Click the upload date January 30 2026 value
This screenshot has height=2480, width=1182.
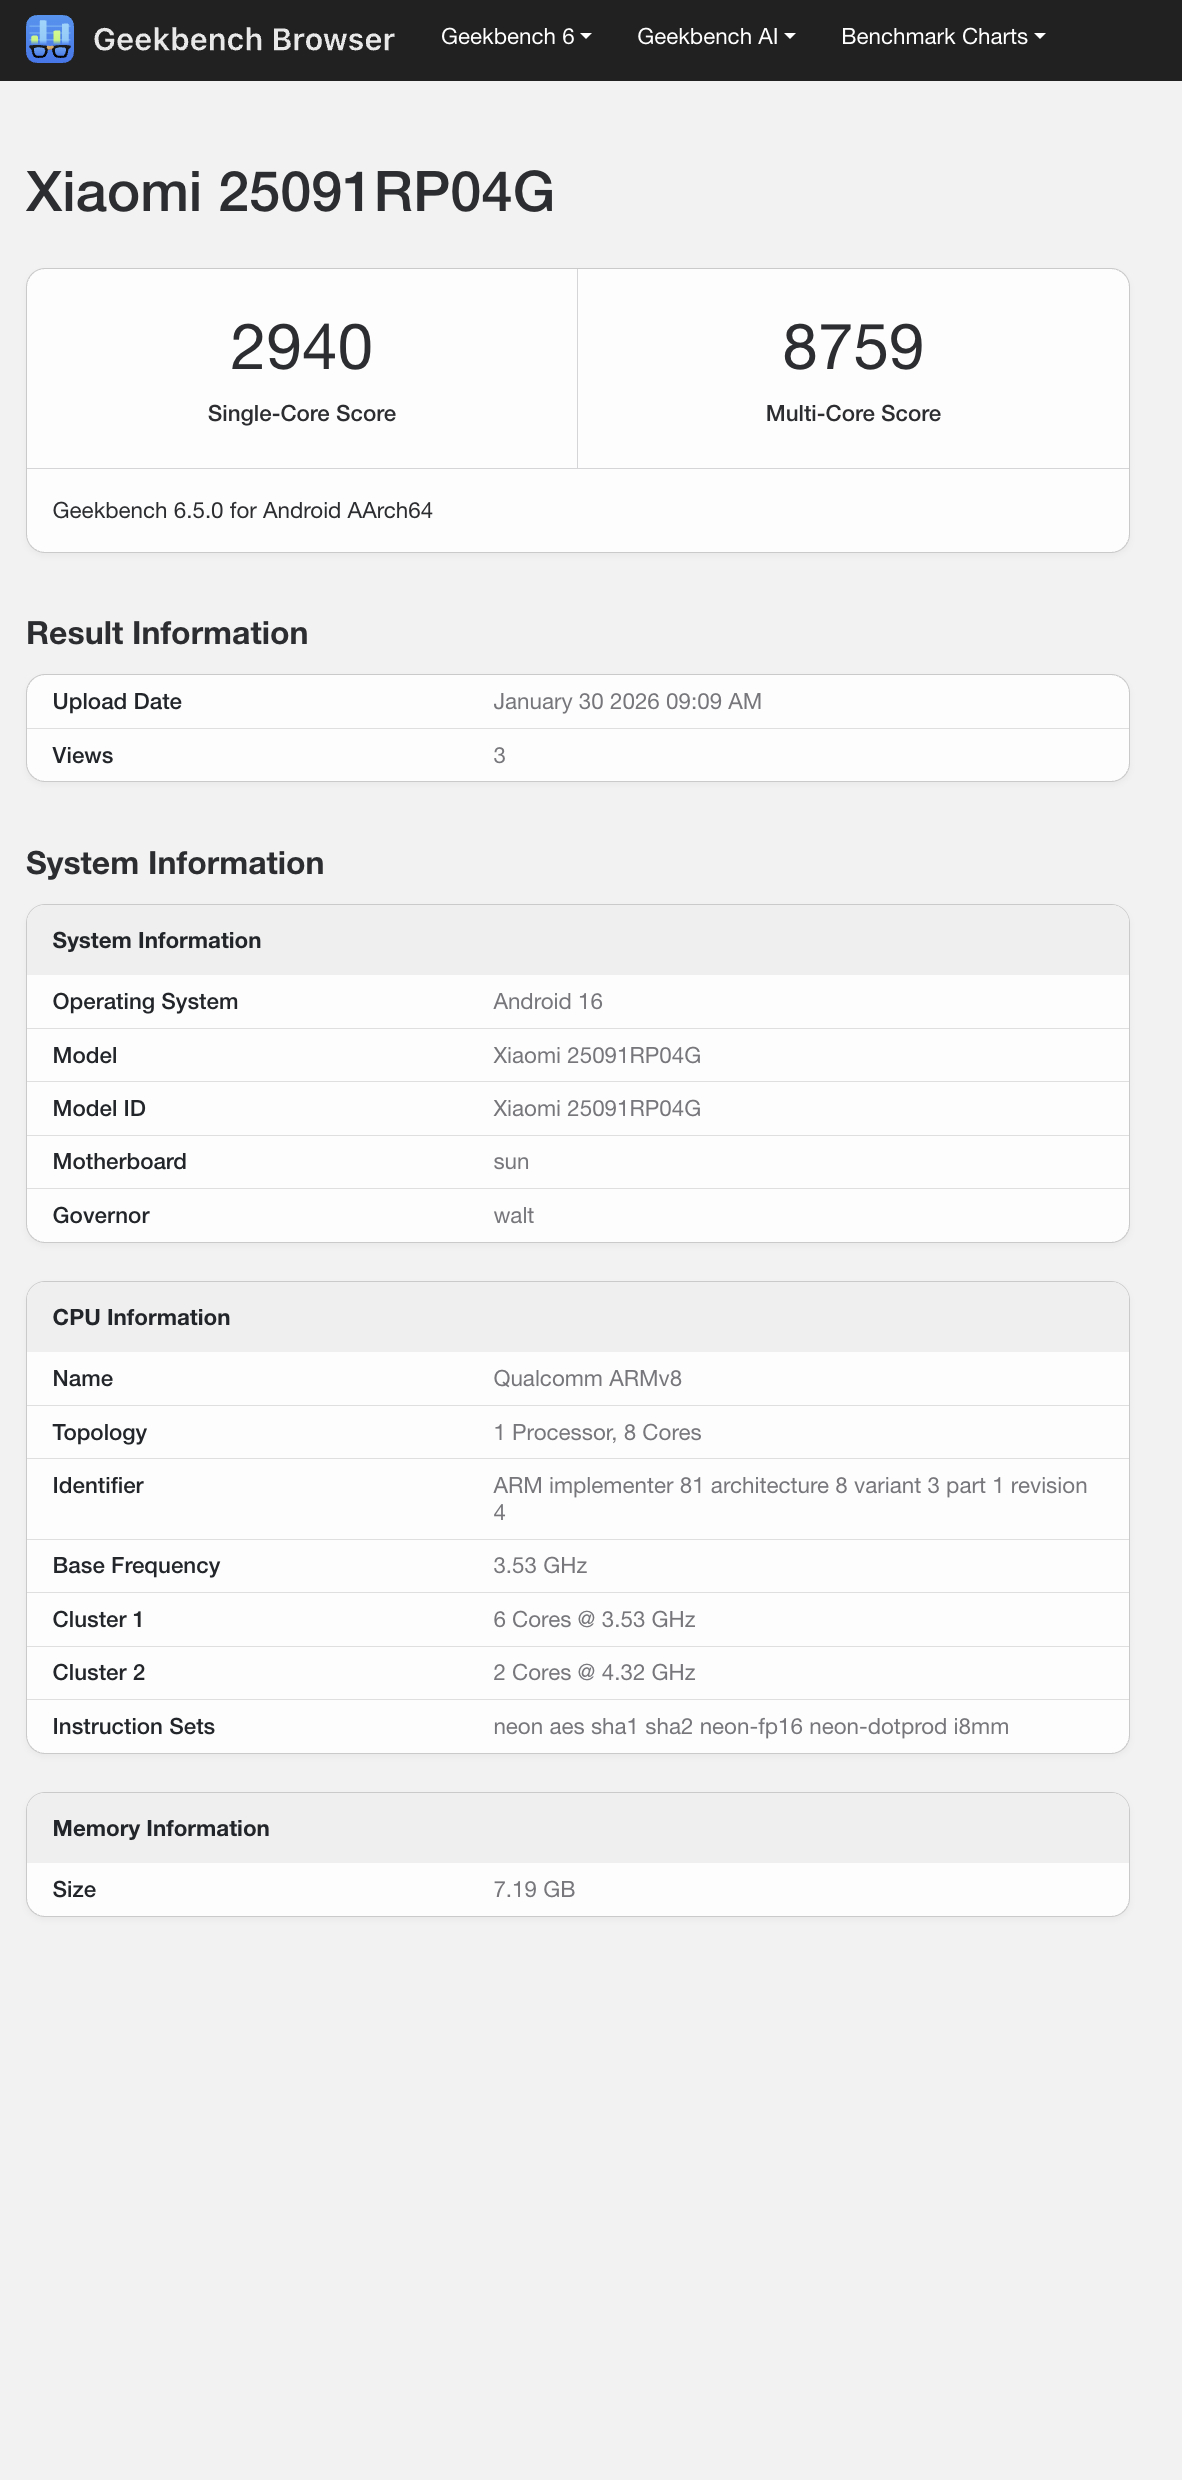coord(627,702)
